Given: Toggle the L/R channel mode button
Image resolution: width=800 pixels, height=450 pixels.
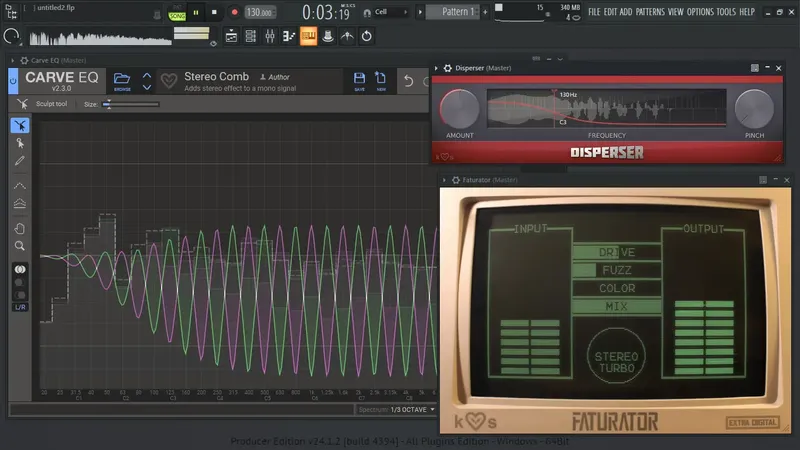Looking at the screenshot, I should pos(20,307).
